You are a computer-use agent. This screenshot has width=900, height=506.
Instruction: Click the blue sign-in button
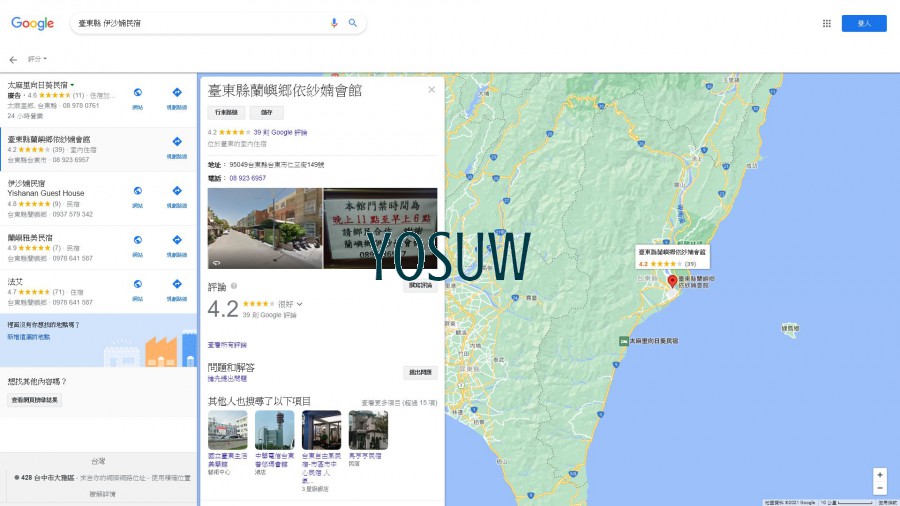(x=863, y=23)
